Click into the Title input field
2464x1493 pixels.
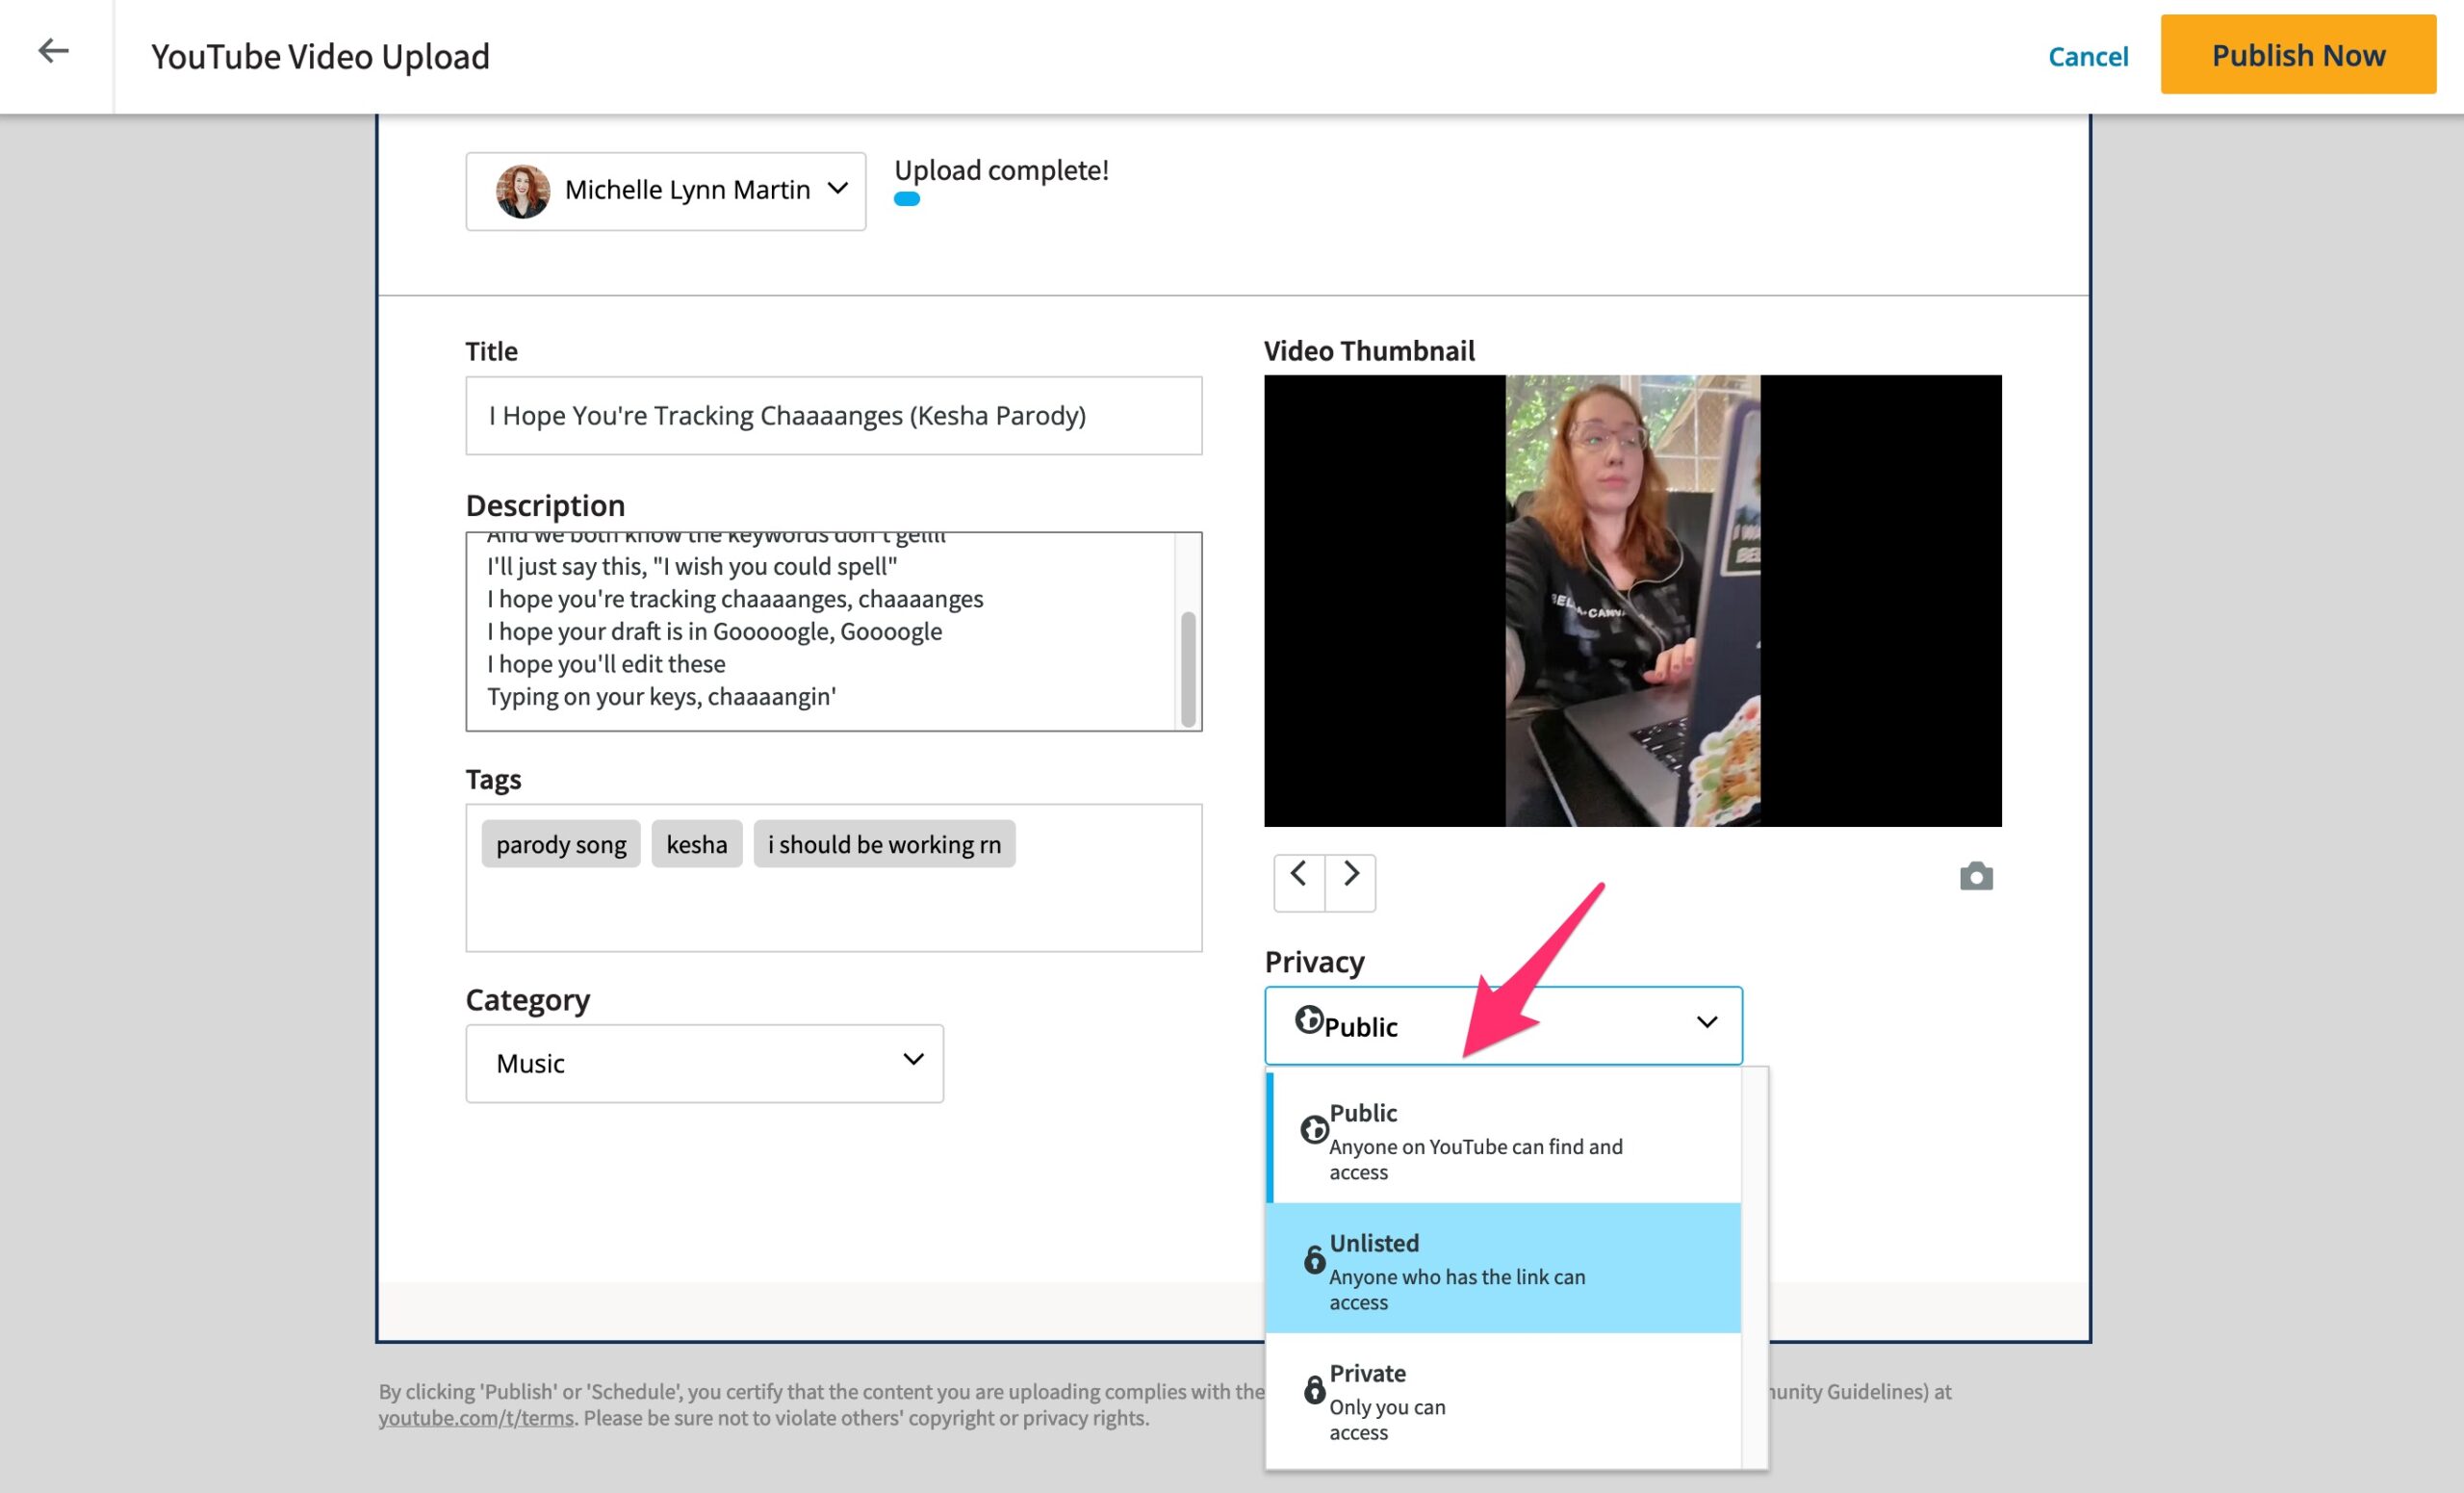(833, 415)
